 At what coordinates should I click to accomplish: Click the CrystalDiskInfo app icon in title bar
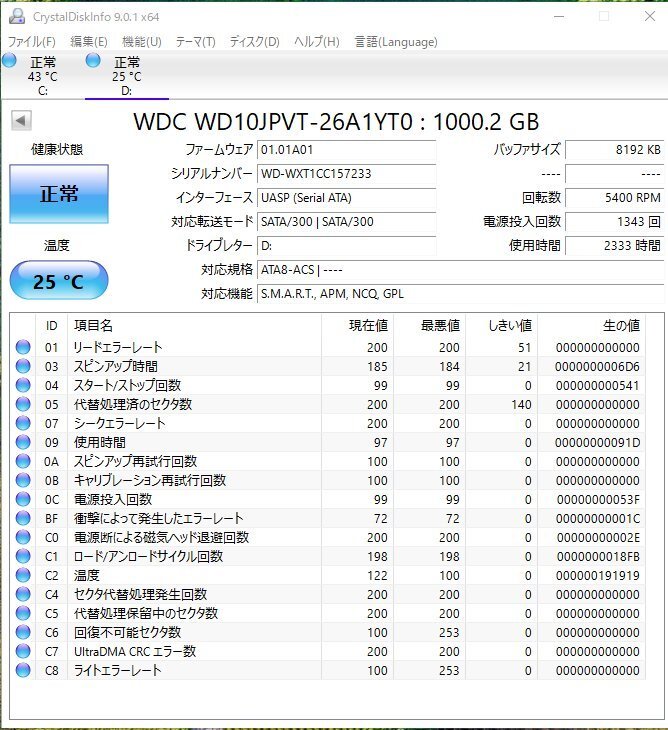(x=17, y=16)
